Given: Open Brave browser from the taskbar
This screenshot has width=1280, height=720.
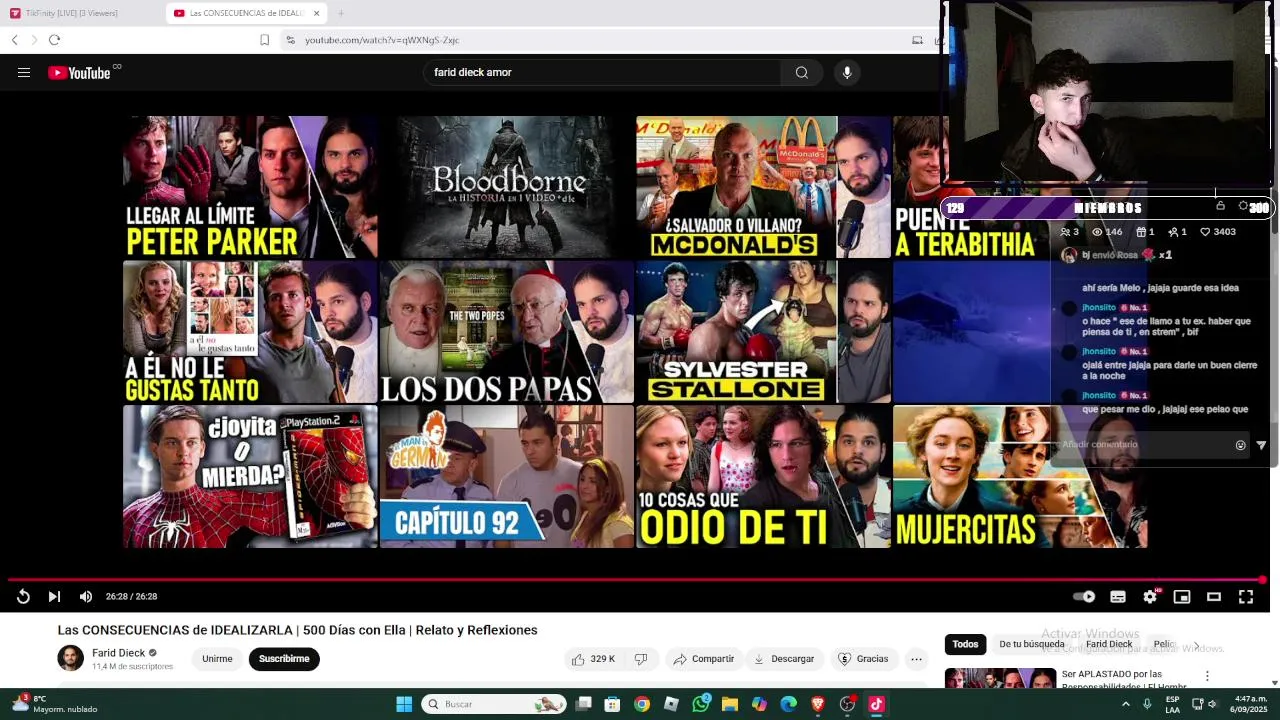Looking at the screenshot, I should [818, 704].
